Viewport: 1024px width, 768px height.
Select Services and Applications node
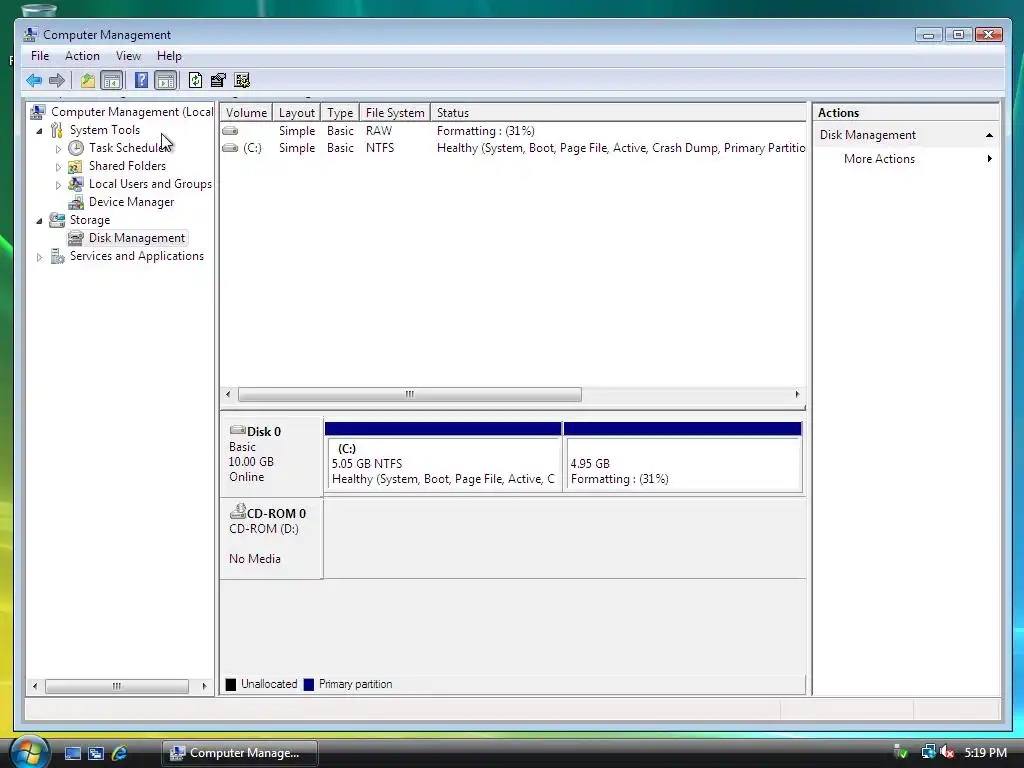point(136,256)
